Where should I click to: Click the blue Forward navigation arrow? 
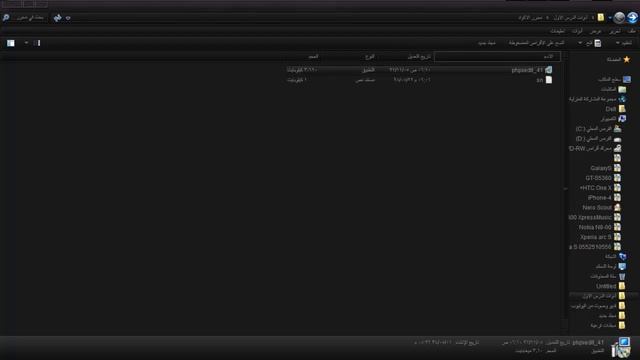coord(632,18)
